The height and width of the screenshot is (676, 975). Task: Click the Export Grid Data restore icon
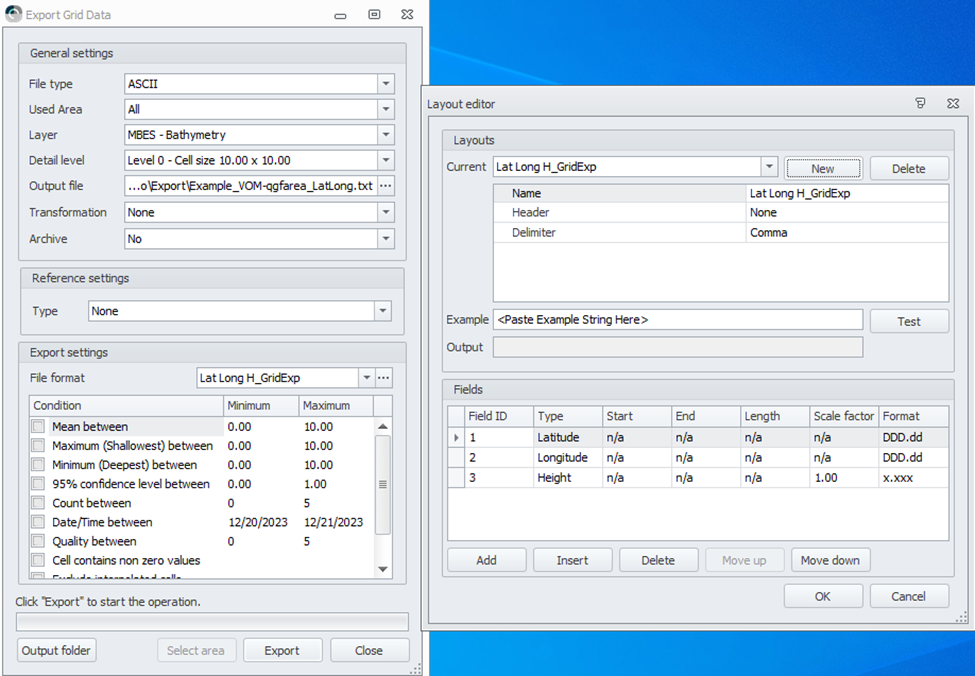coord(374,15)
